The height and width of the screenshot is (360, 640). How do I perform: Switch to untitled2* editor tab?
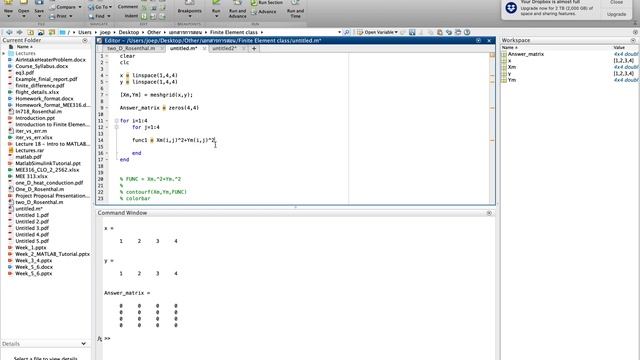coord(224,48)
